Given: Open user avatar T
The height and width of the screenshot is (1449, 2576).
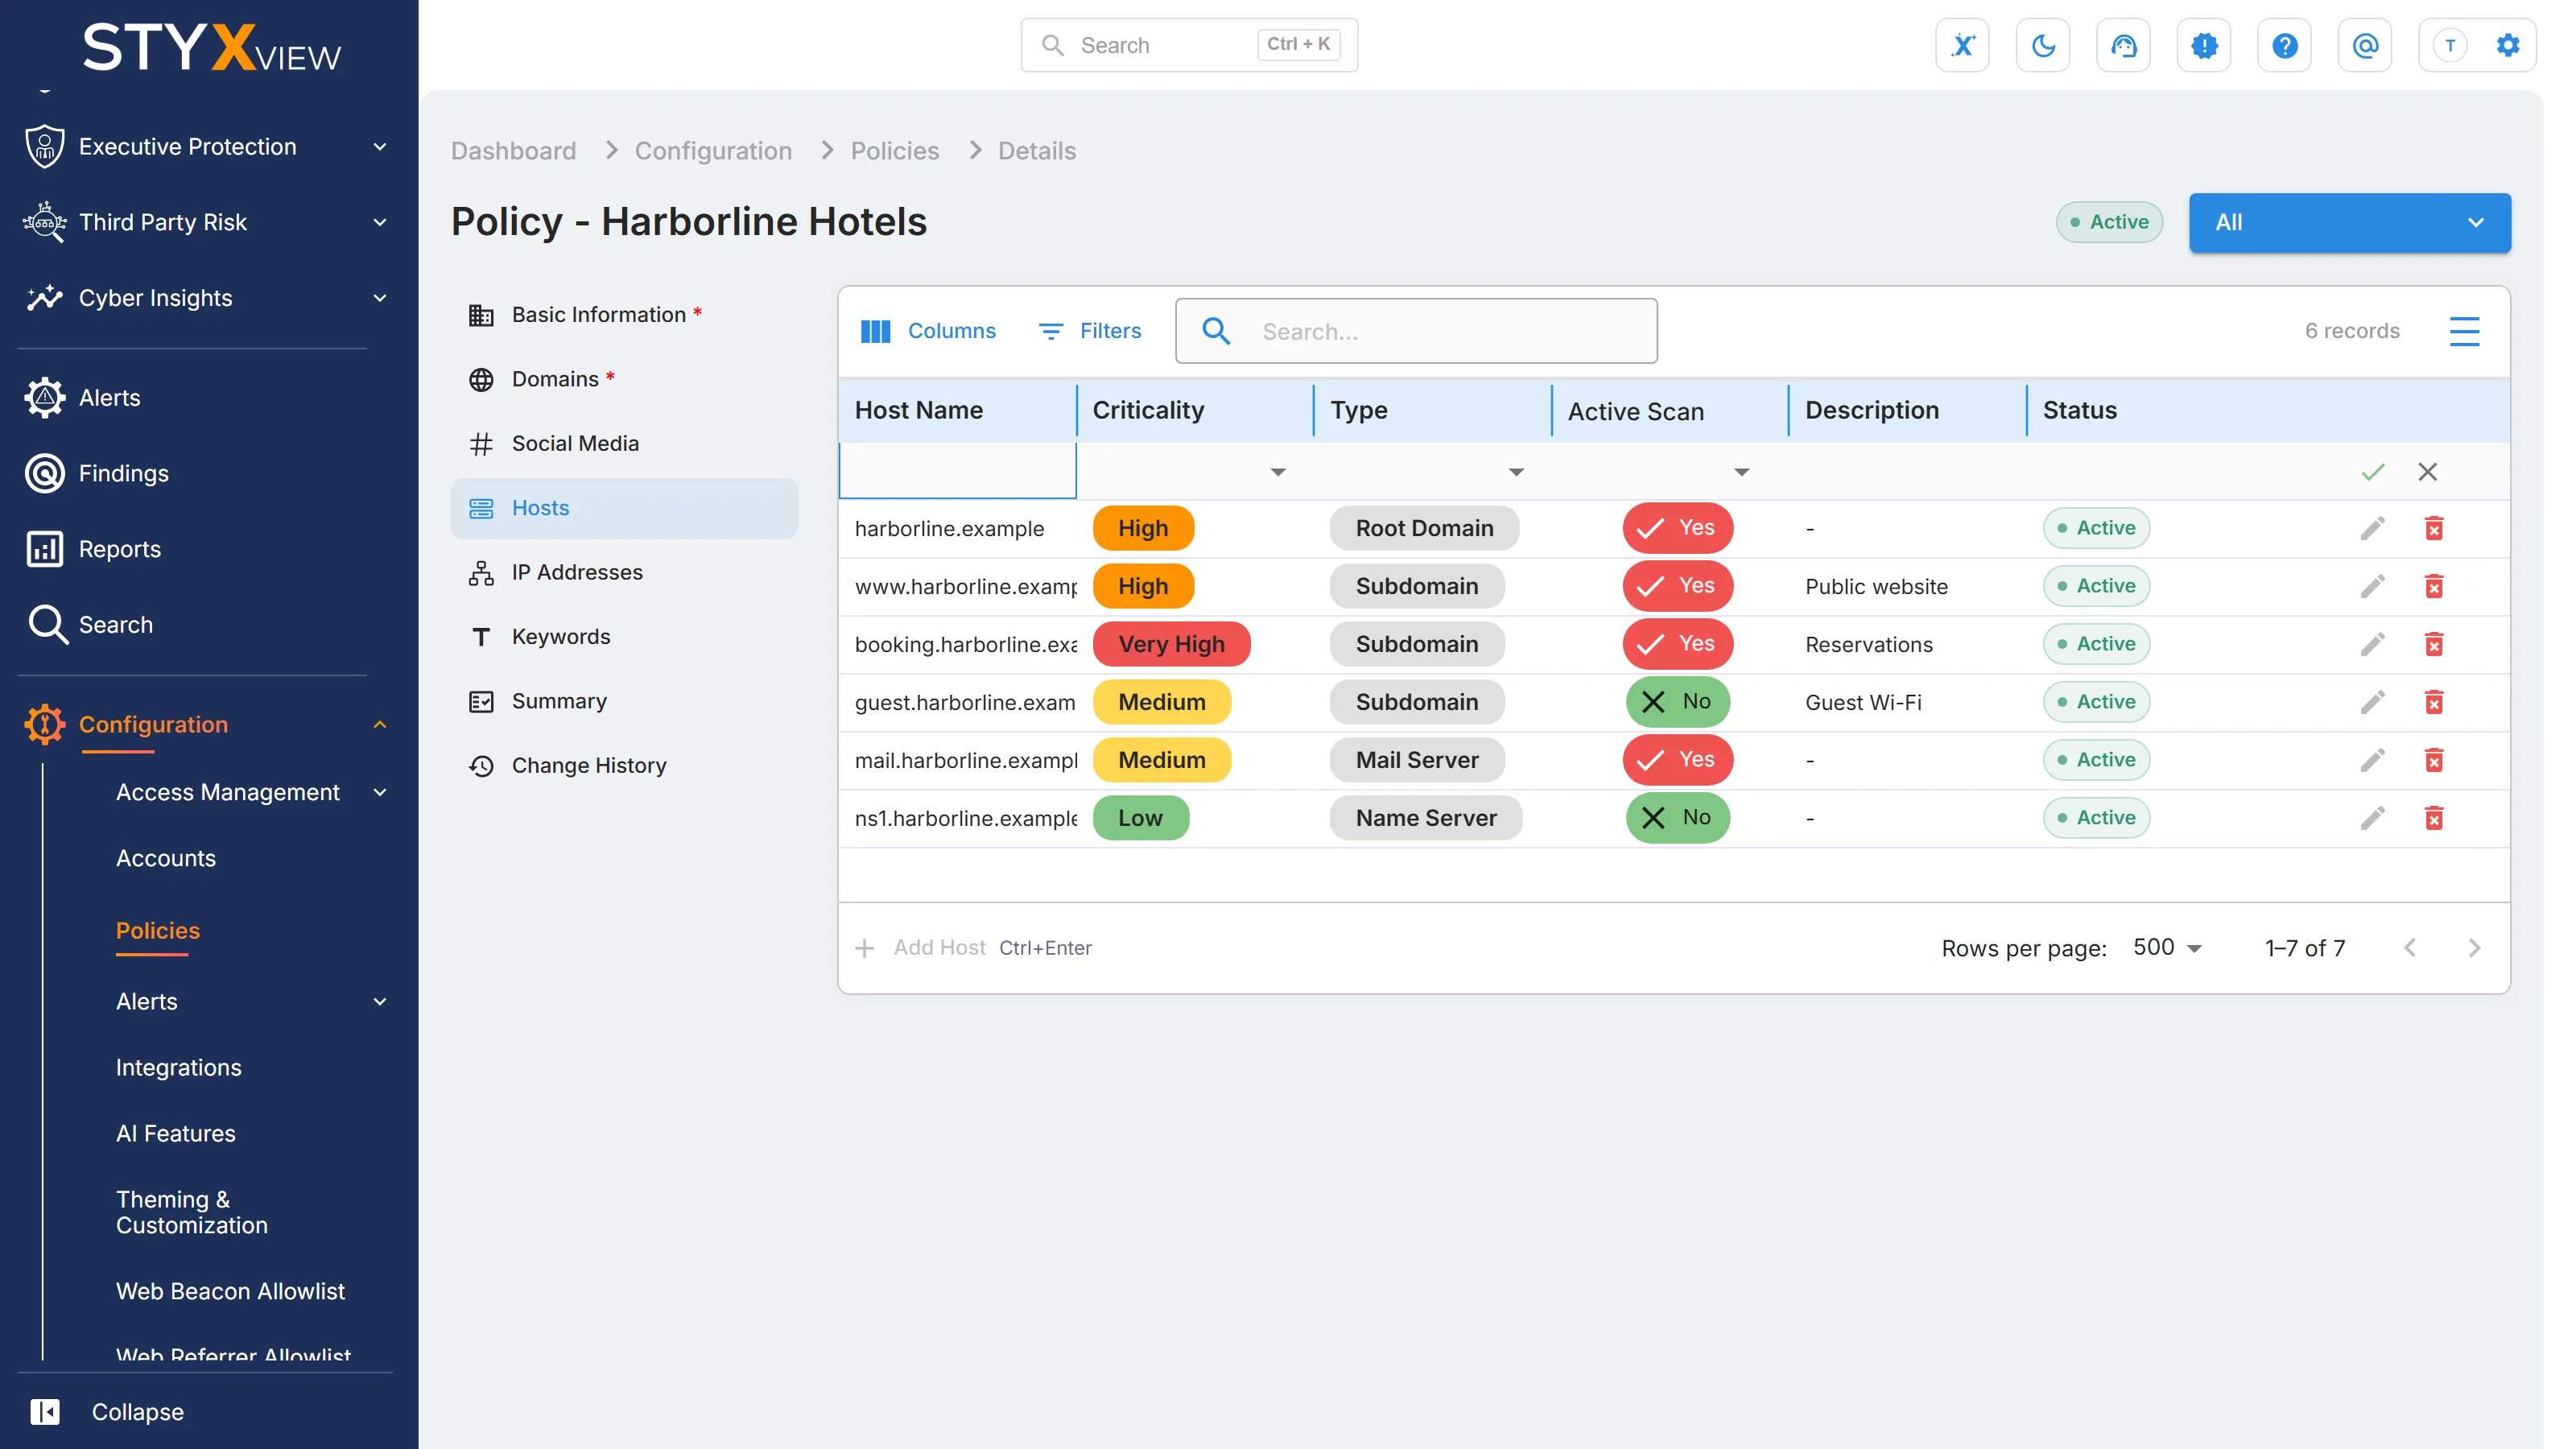Looking at the screenshot, I should point(2450,45).
